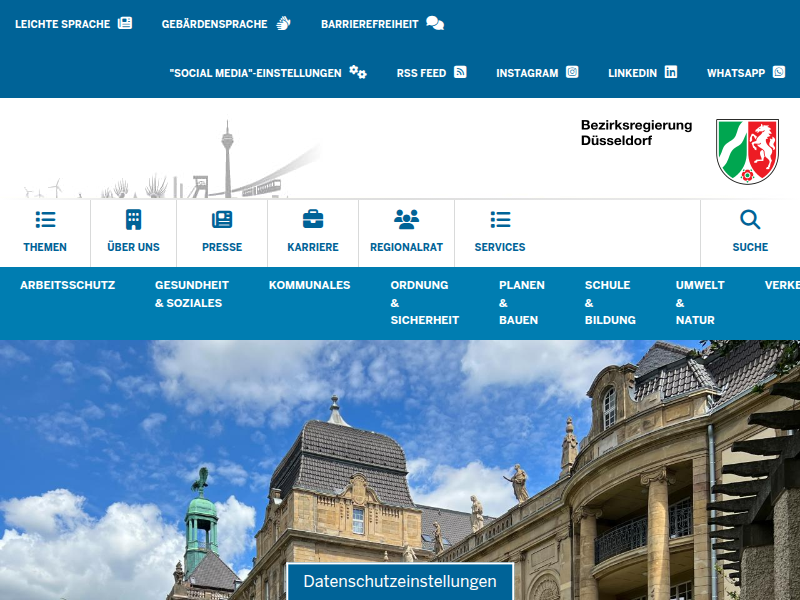Select the Karriere briefcase icon

coord(314,219)
